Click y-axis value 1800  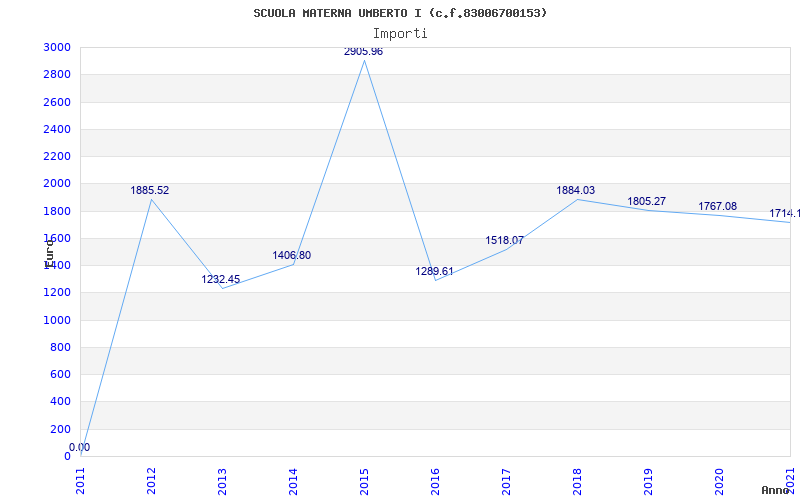click(x=57, y=211)
